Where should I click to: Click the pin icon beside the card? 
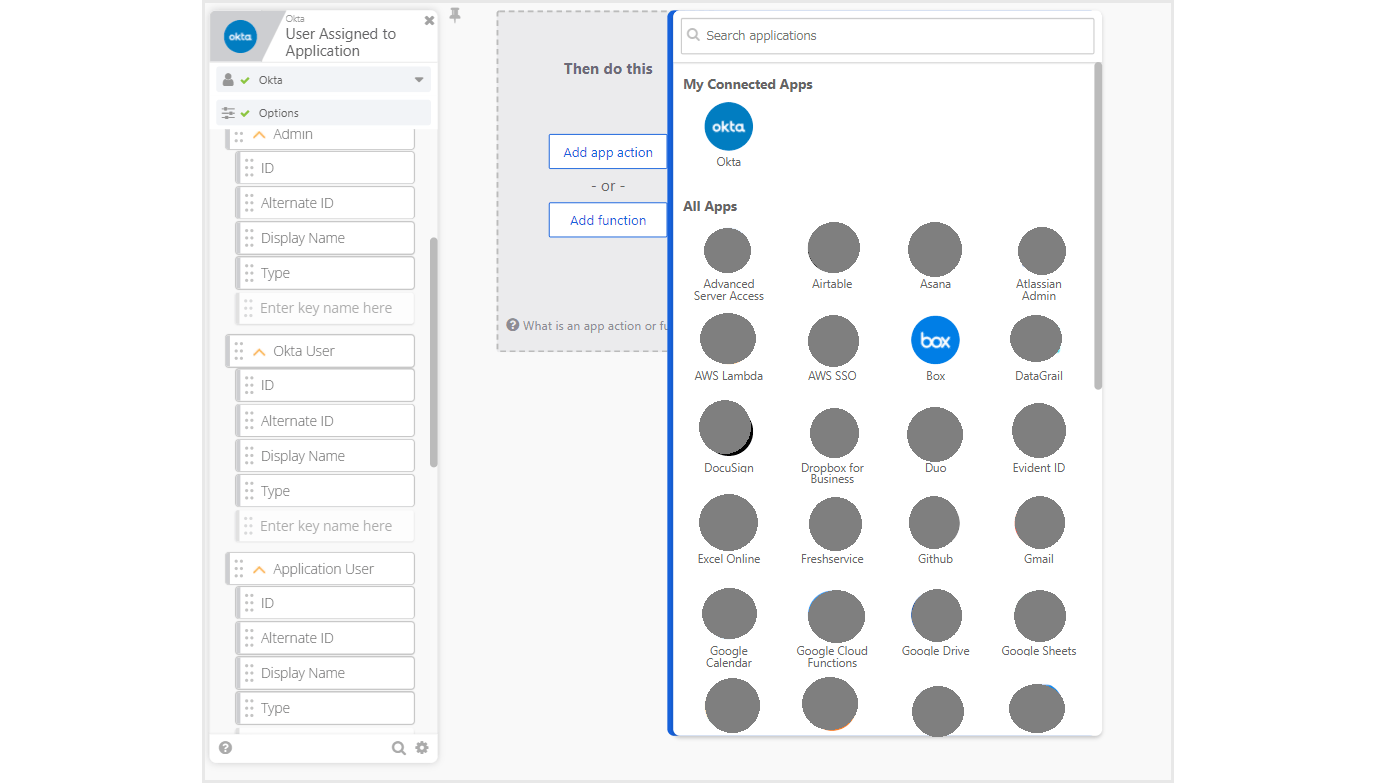pos(455,16)
